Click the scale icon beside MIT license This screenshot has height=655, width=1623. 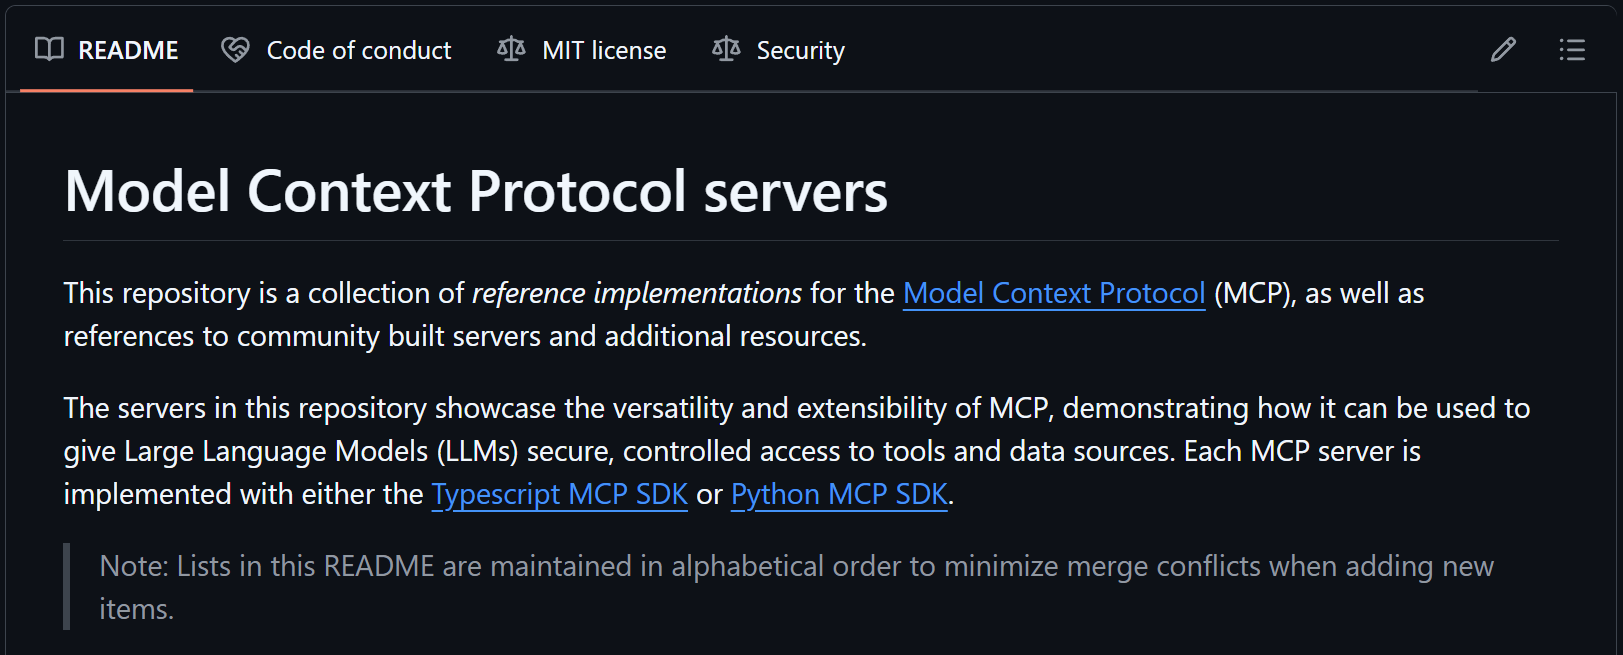tap(511, 49)
